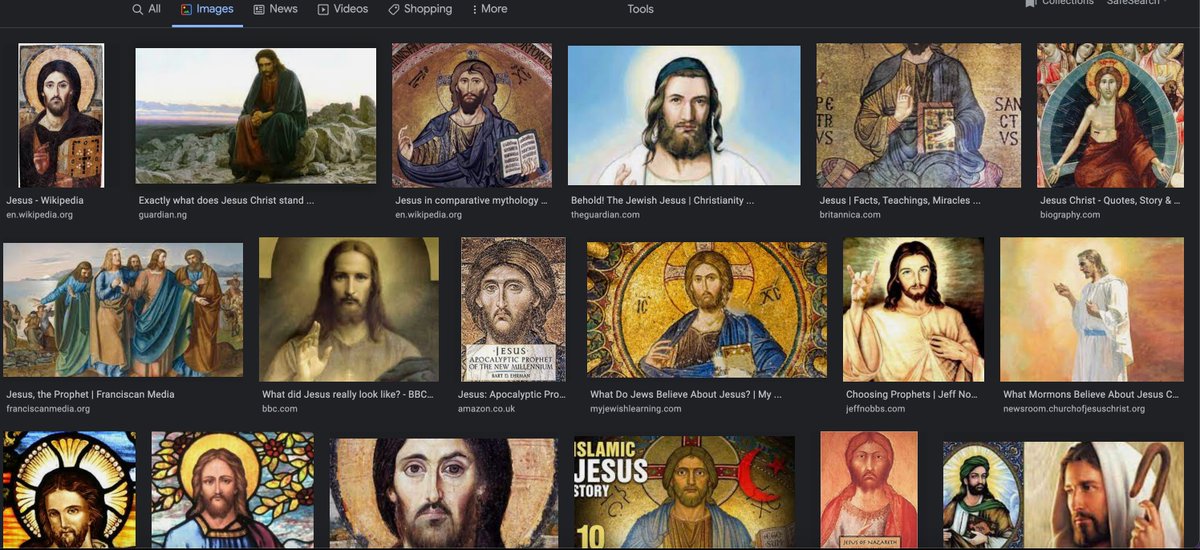This screenshot has height=550, width=1200.
Task: Open the close-up icon face thumbnail
Action: click(444, 493)
